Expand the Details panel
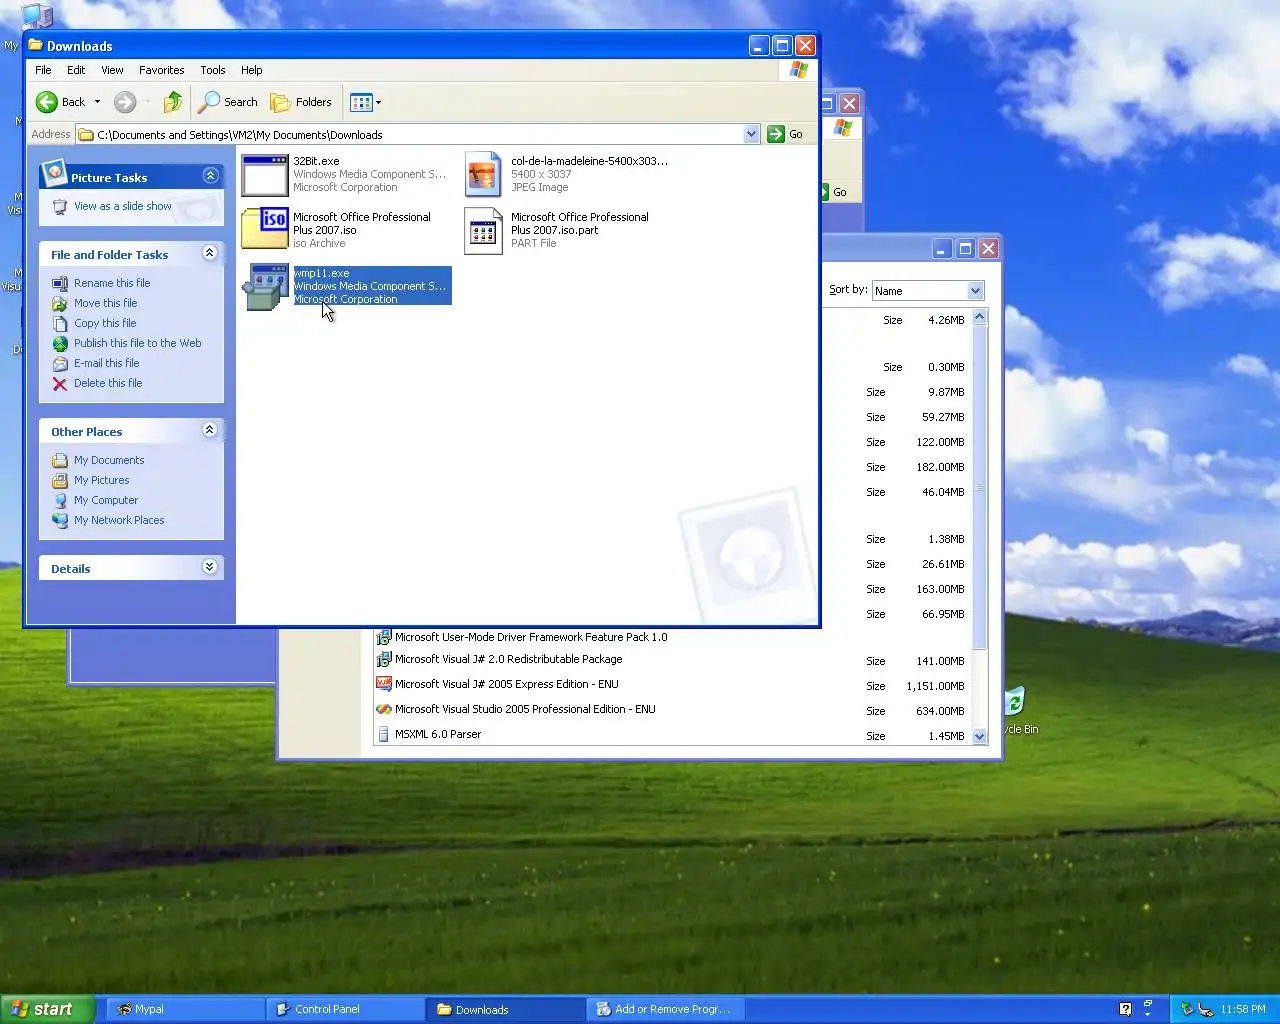Screen dimensions: 1280x1024 coord(210,567)
